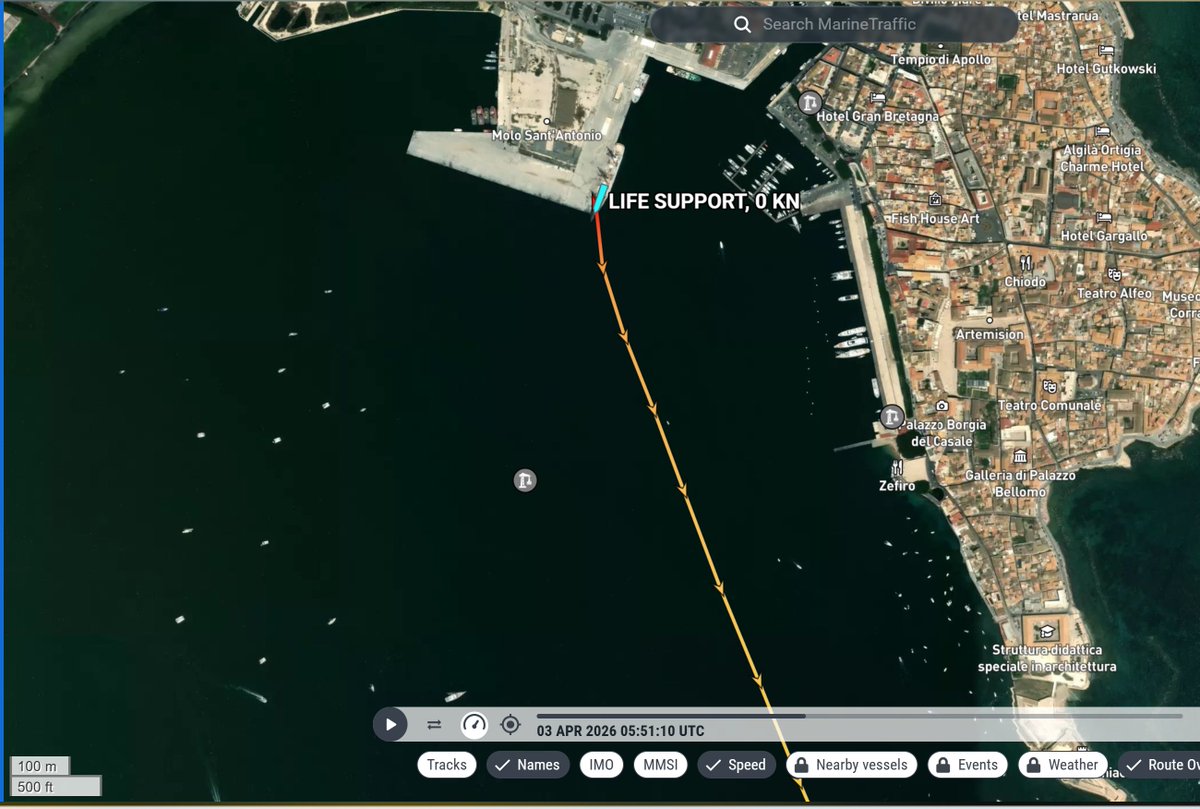Enable the IMO label chip
This screenshot has width=1200, height=809.
[601, 765]
